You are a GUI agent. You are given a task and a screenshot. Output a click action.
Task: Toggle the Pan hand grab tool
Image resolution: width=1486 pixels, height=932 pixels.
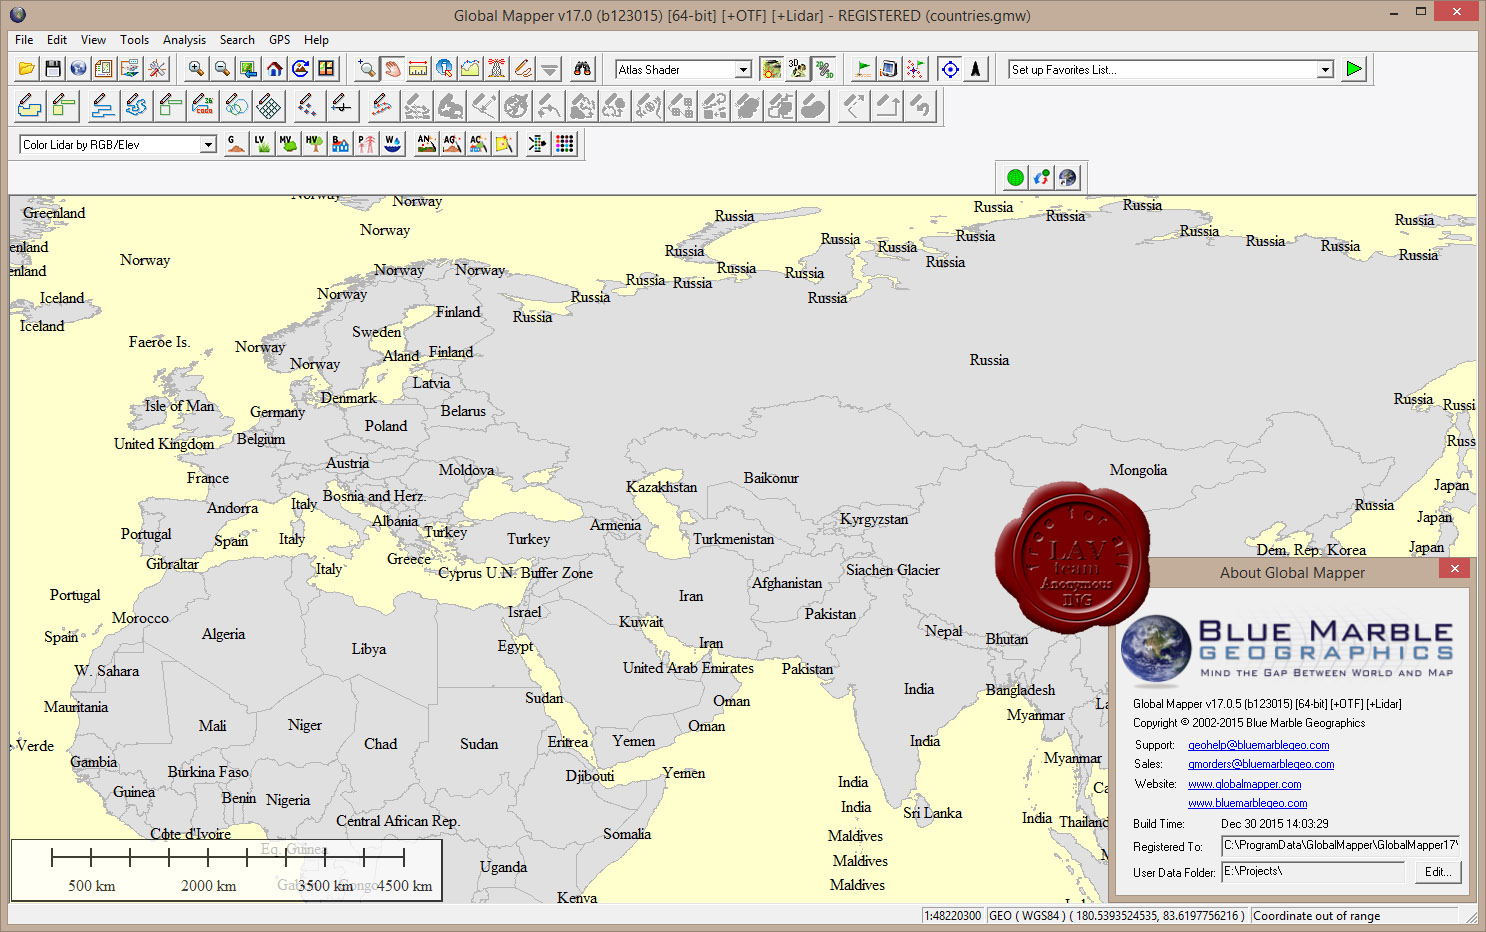[393, 69]
